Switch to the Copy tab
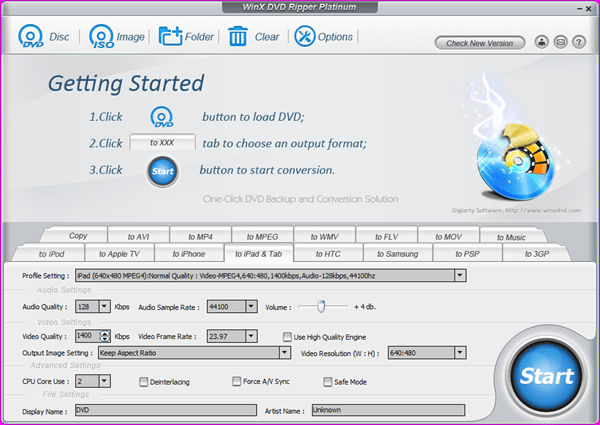Image resolution: width=600 pixels, height=425 pixels. pos(78,235)
